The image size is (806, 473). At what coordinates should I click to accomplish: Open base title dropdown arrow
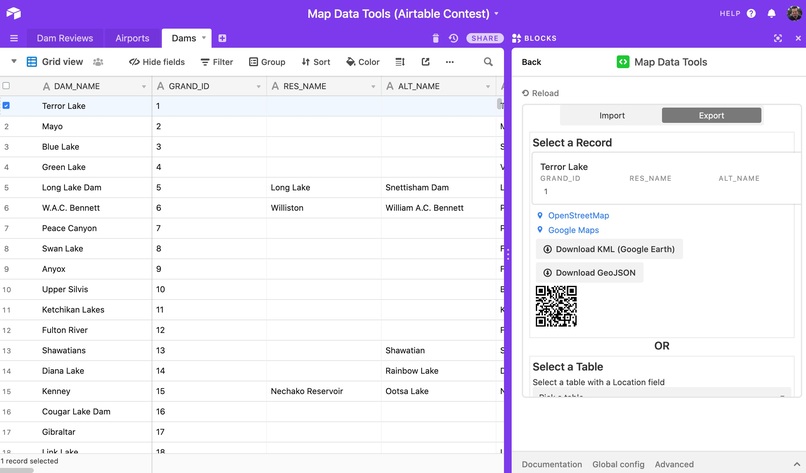pyautogui.click(x=496, y=13)
